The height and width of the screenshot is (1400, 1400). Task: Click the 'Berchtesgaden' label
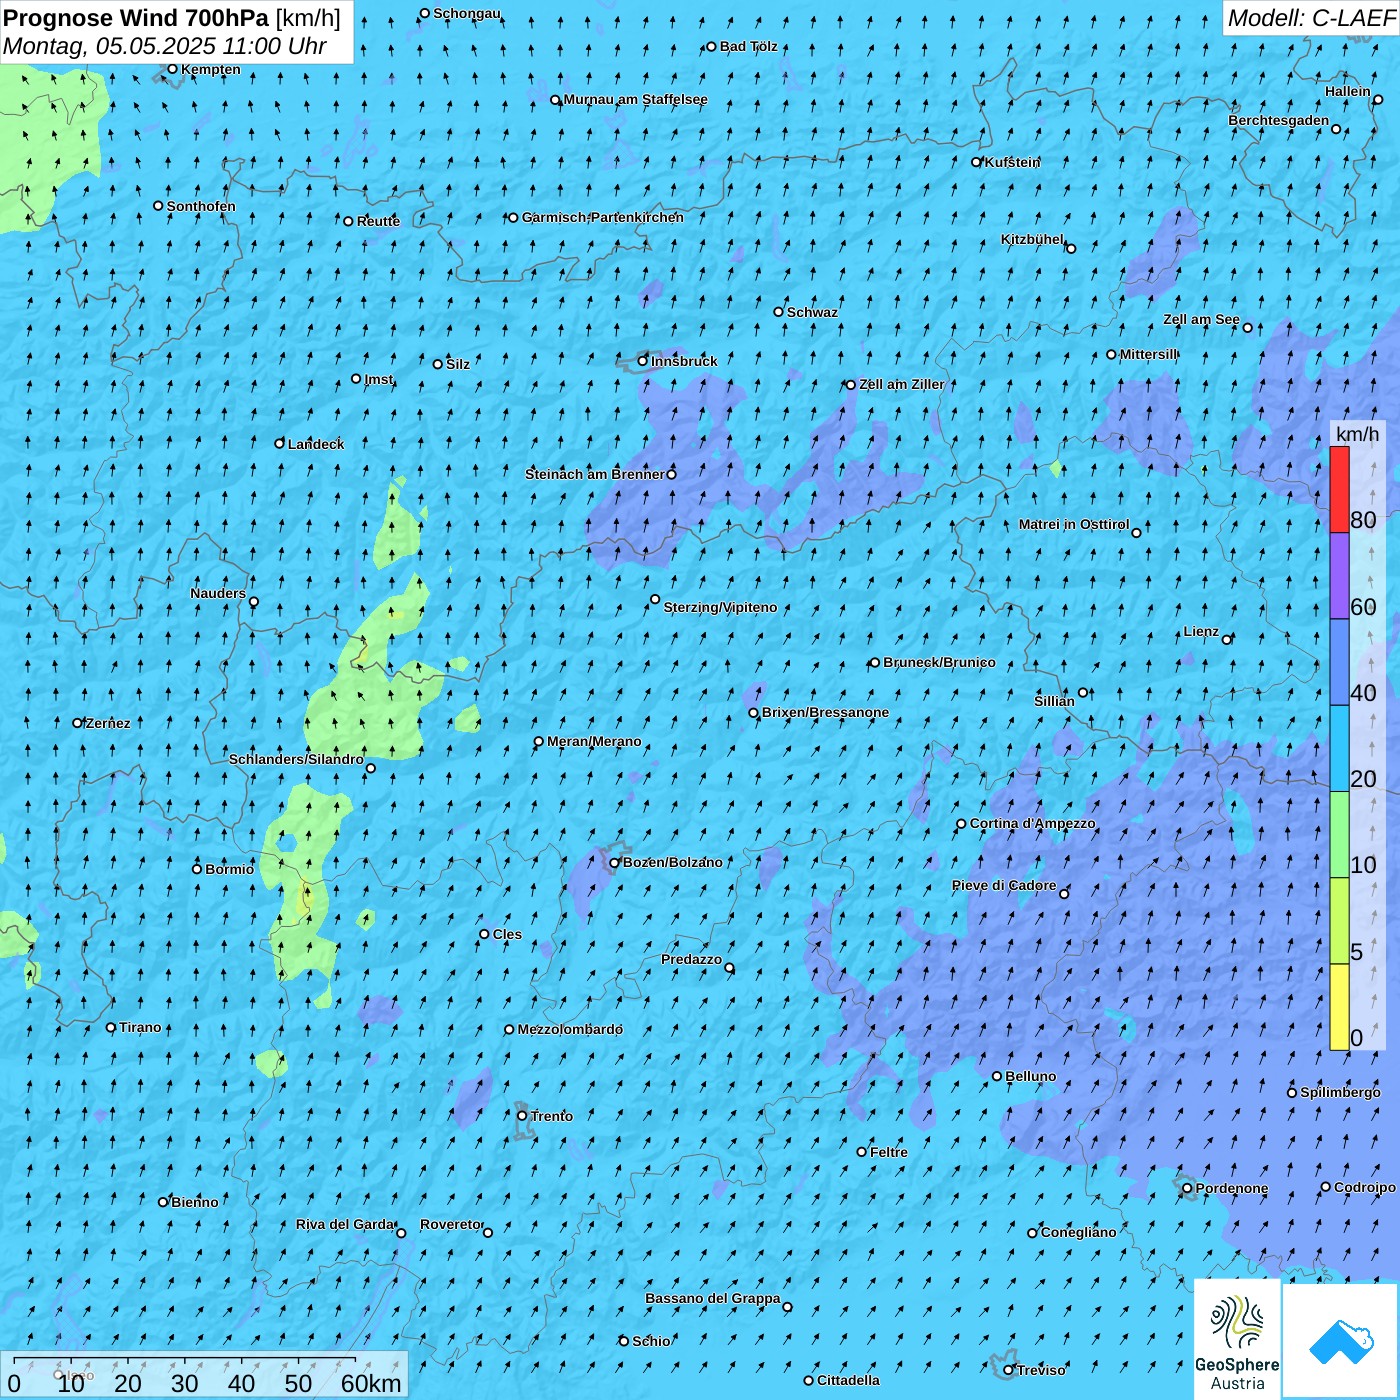coord(1279,121)
